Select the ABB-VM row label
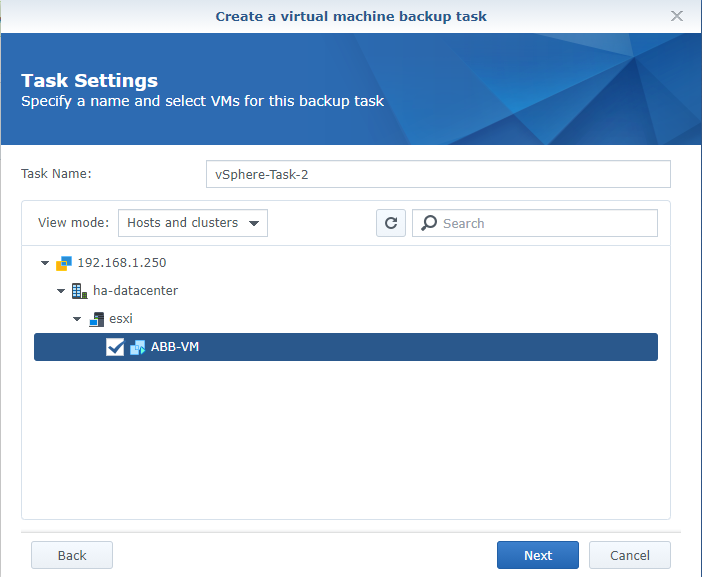 [x=176, y=347]
